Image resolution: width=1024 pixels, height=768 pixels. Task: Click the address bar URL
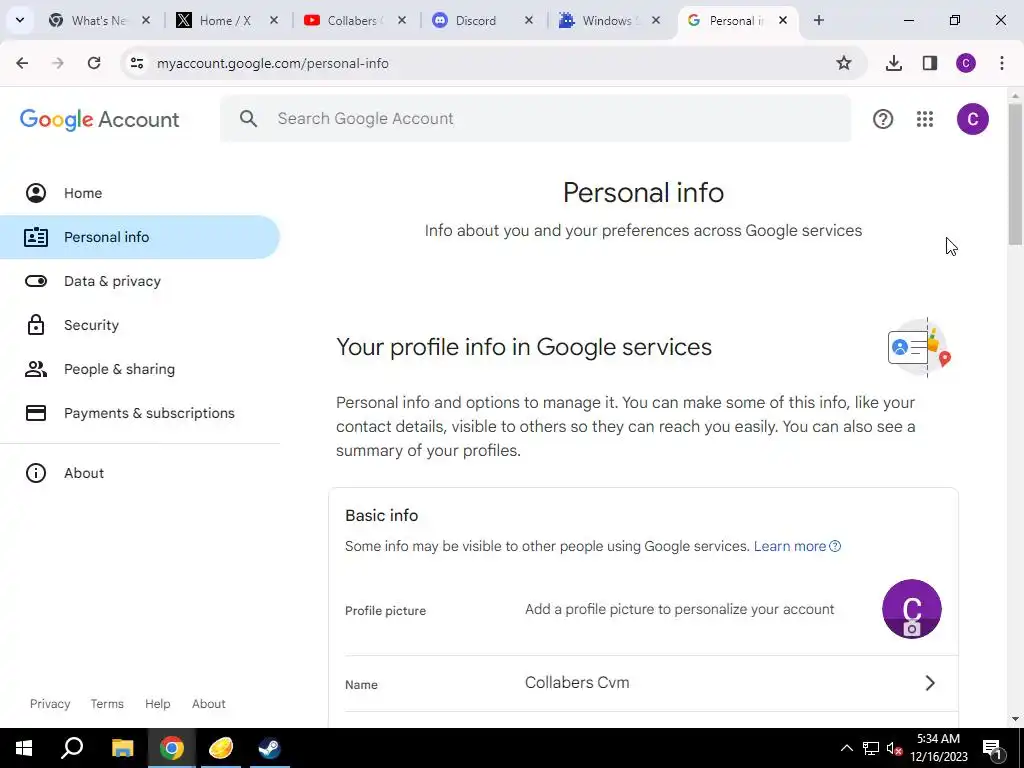click(272, 63)
